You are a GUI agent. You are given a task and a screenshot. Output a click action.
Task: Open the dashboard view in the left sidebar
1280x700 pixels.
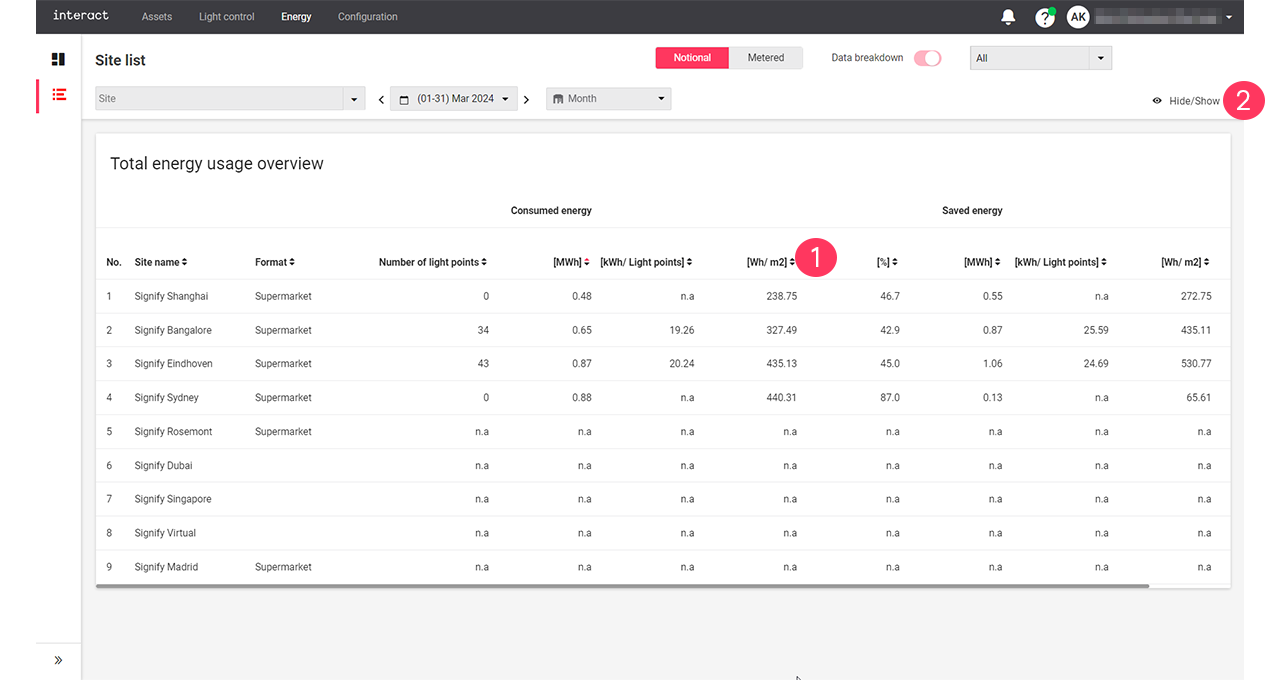(x=58, y=58)
